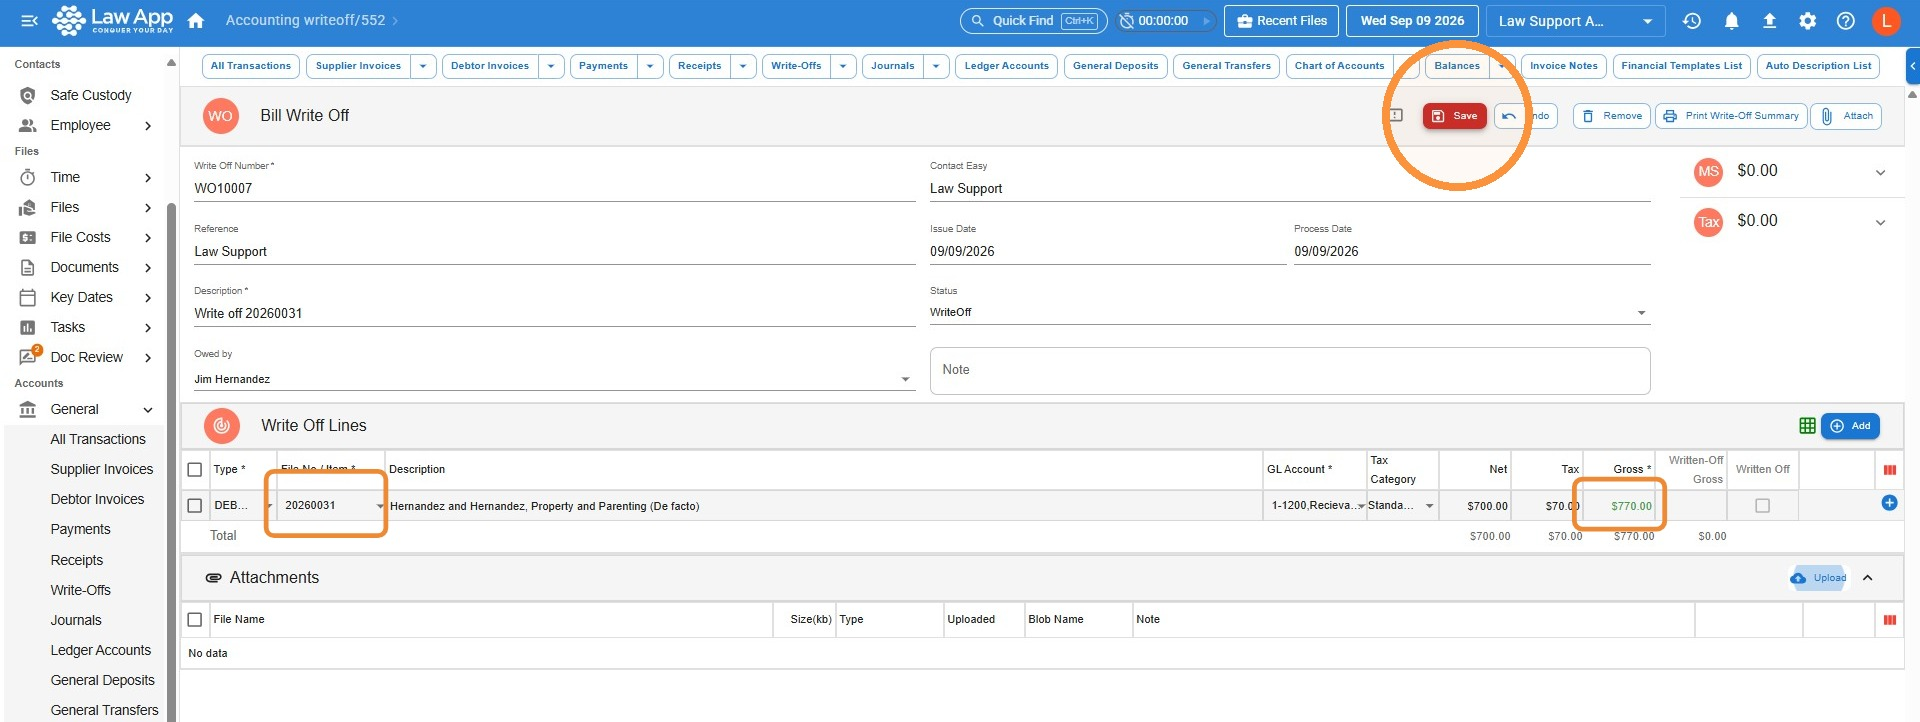Toggle the hamburger navigation menu icon
The height and width of the screenshot is (722, 1920).
(29, 21)
